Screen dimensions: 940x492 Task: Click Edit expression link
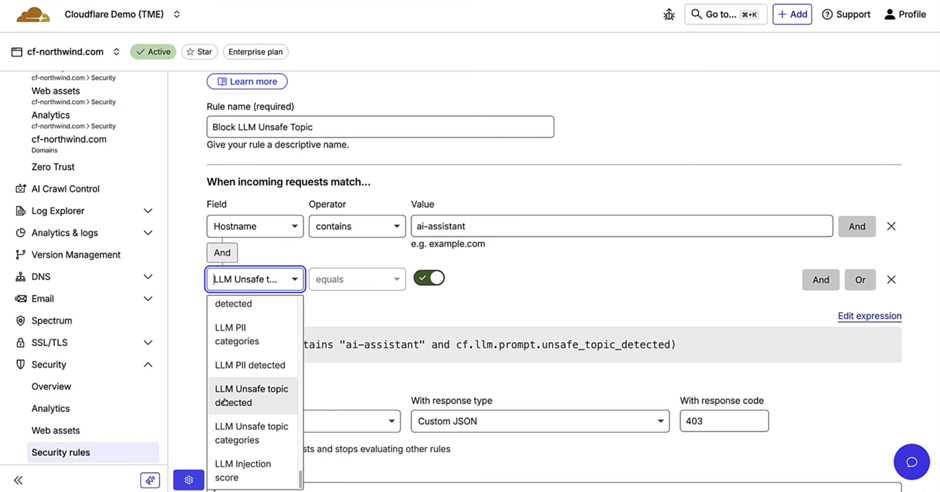tap(869, 316)
